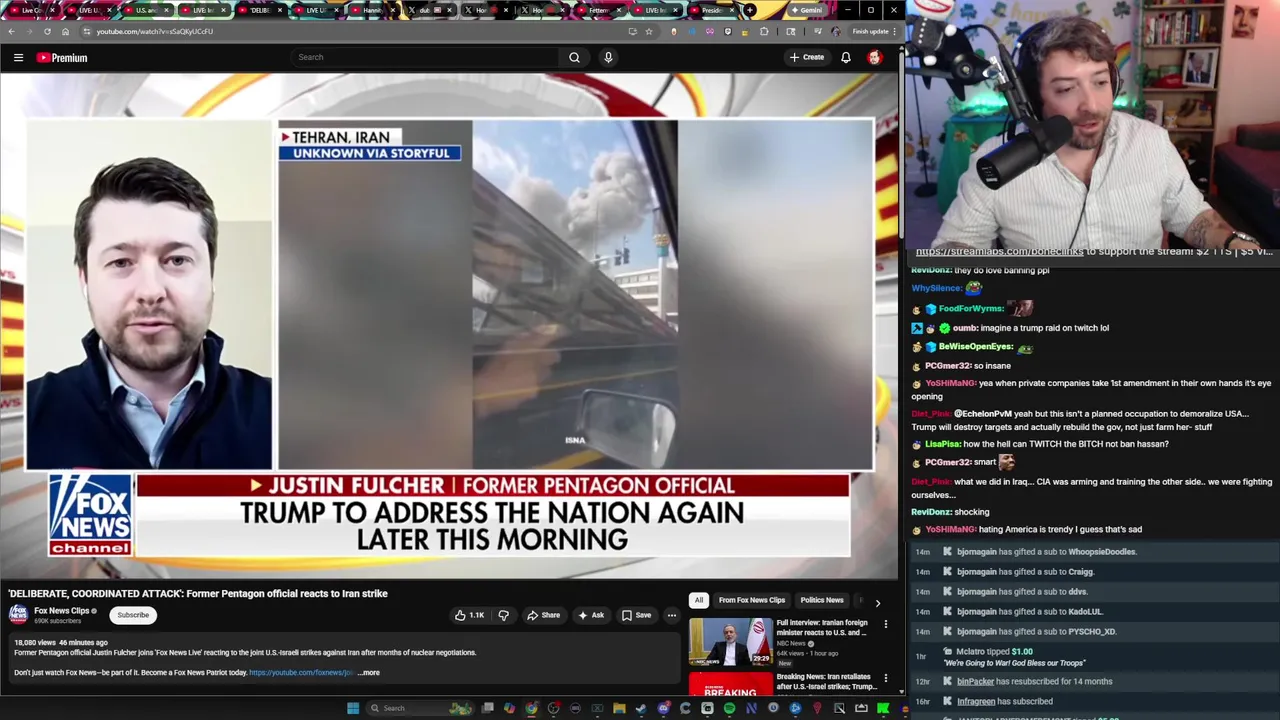Click the browser address bar URL
This screenshot has width=1280, height=720.
coord(155,31)
